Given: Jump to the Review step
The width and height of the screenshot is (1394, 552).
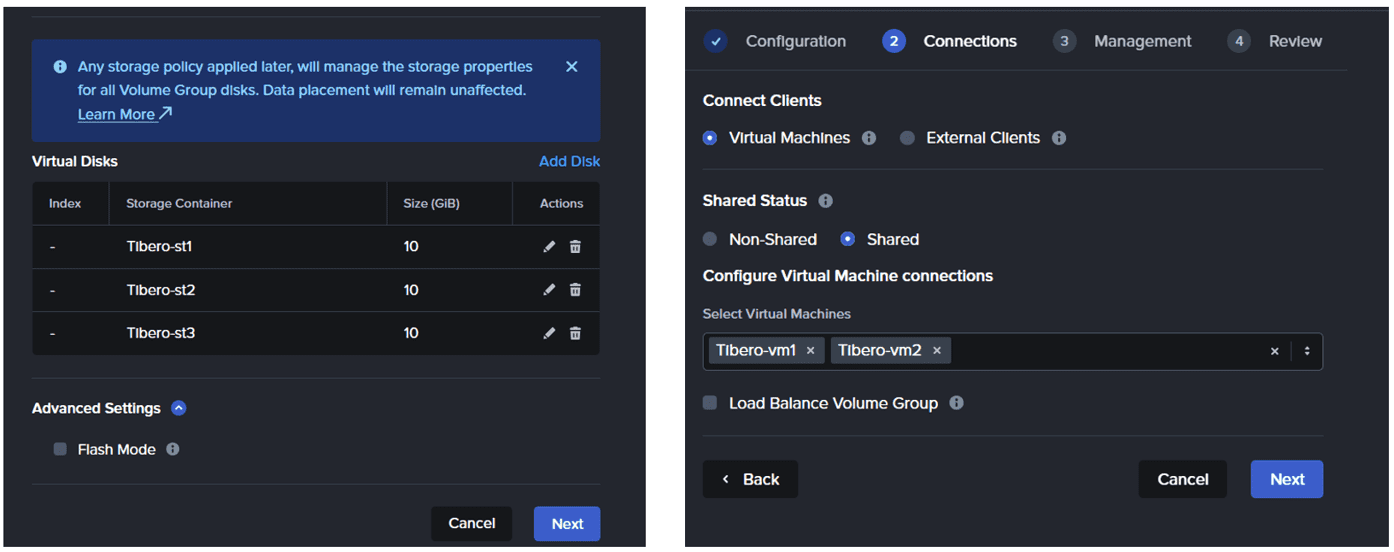Looking at the screenshot, I should tap(1275, 41).
